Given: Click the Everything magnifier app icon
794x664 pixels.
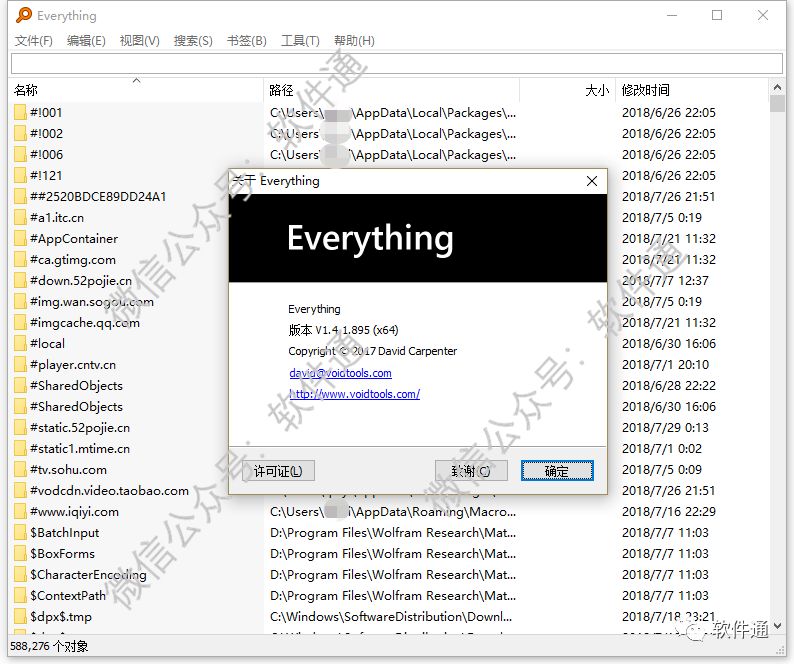Looking at the screenshot, I should tap(23, 15).
